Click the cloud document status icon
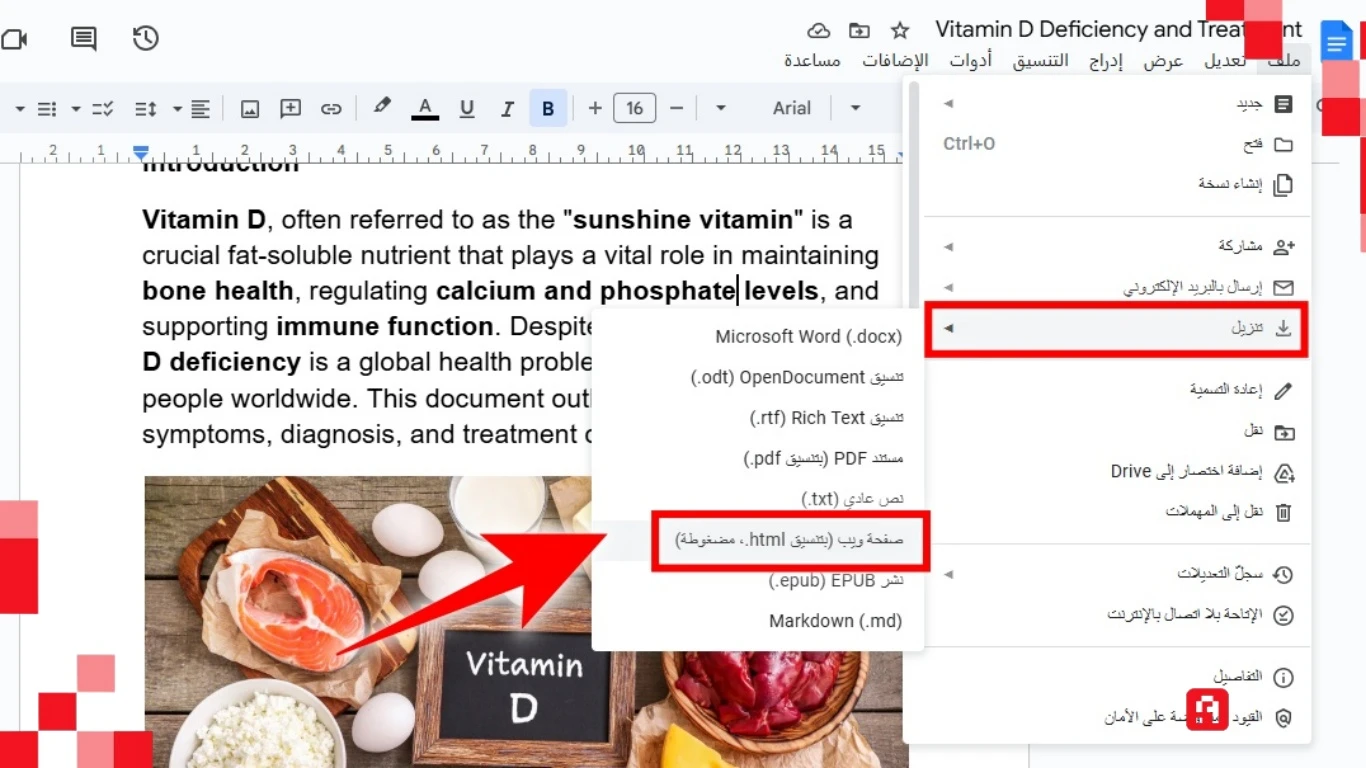 point(819,31)
